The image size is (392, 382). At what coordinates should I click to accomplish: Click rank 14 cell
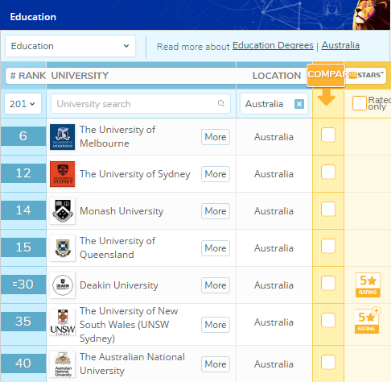[23, 210]
